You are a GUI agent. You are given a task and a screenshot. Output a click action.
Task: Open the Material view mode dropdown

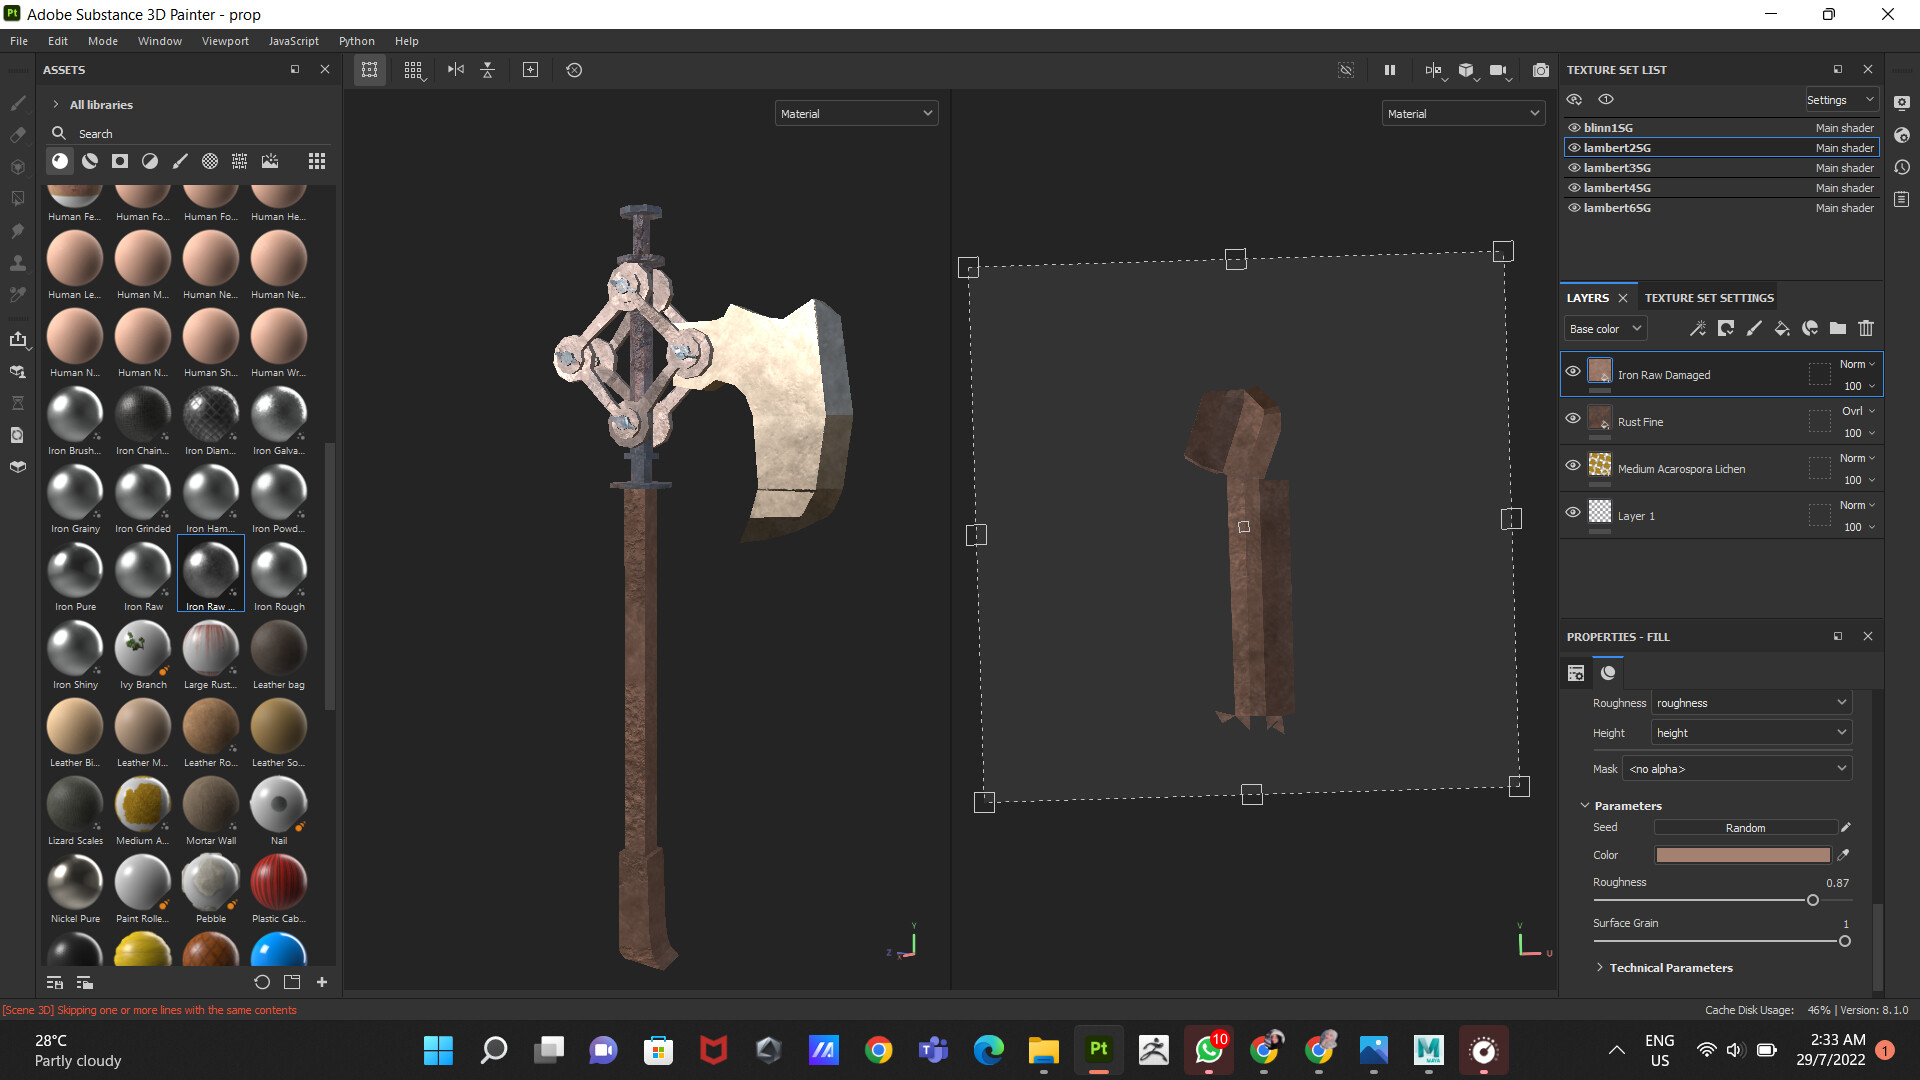coord(856,113)
